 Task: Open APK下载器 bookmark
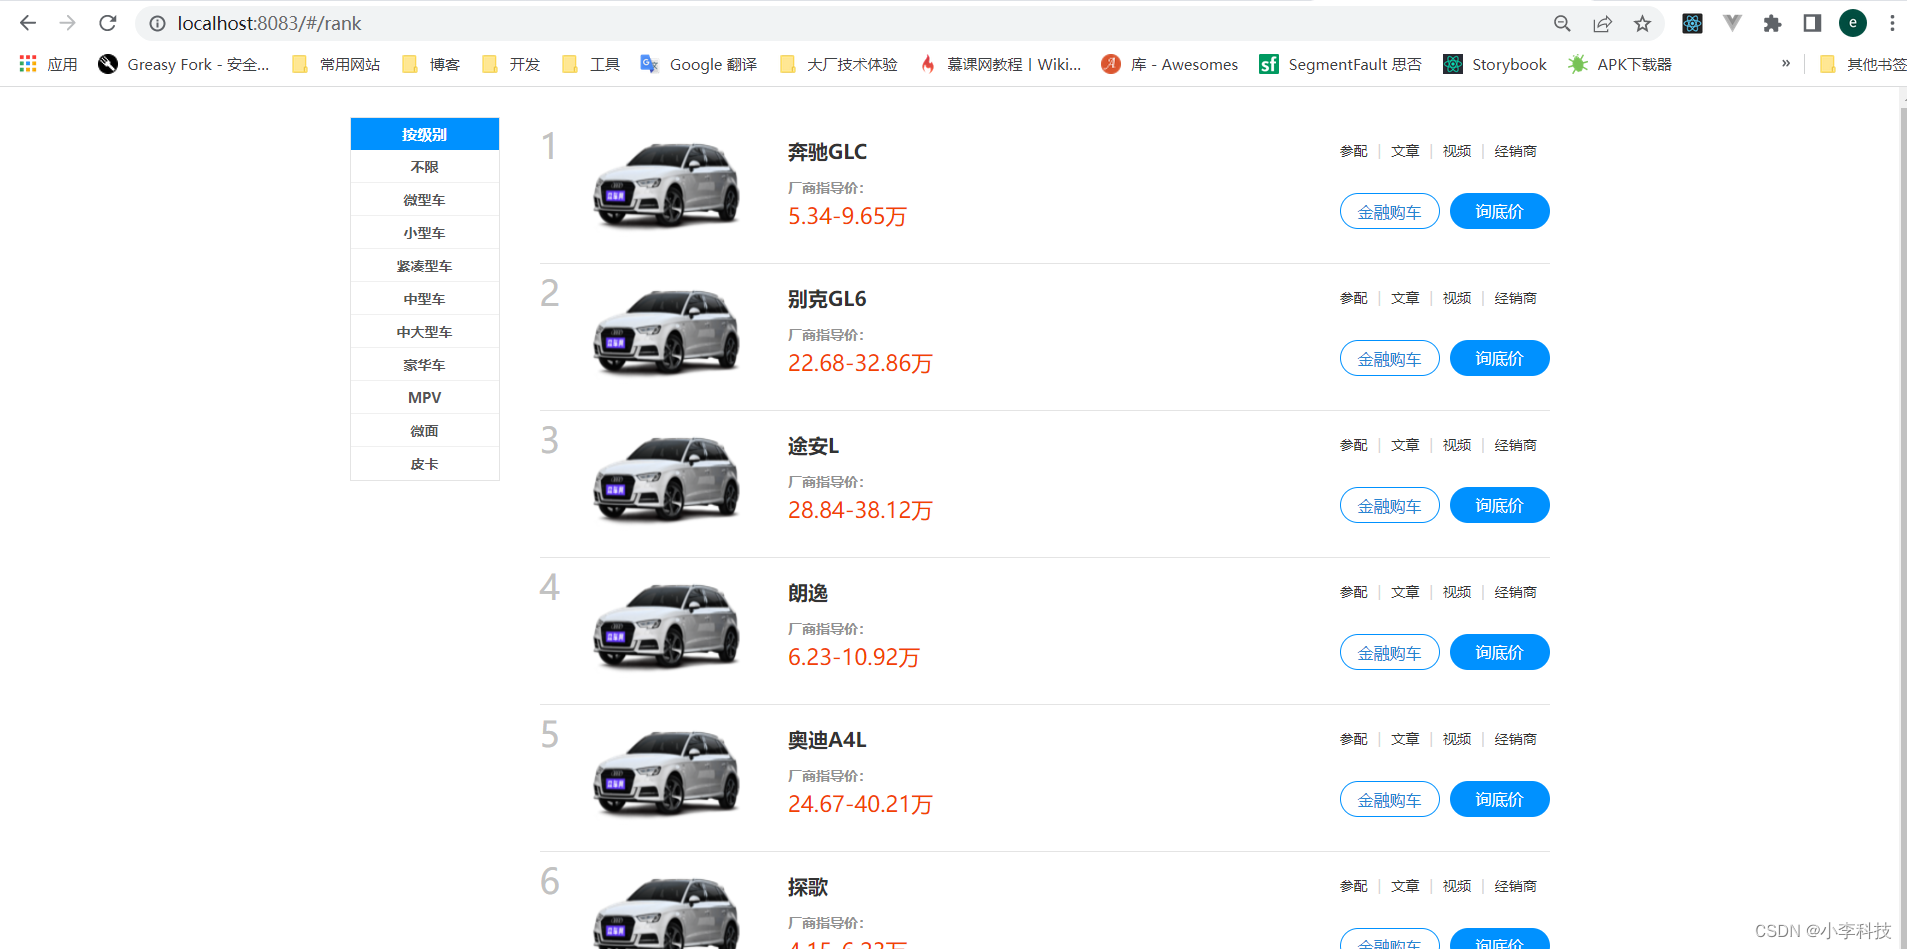pos(1620,64)
